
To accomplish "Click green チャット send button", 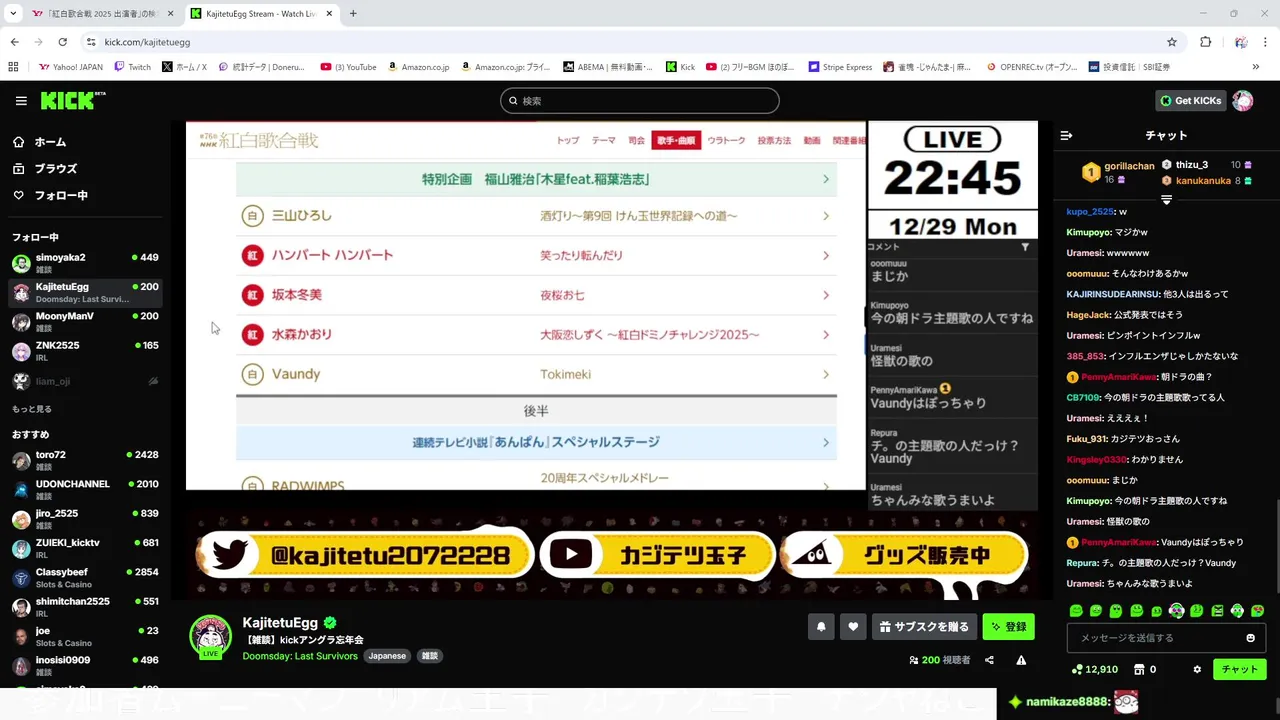I will [x=1240, y=670].
